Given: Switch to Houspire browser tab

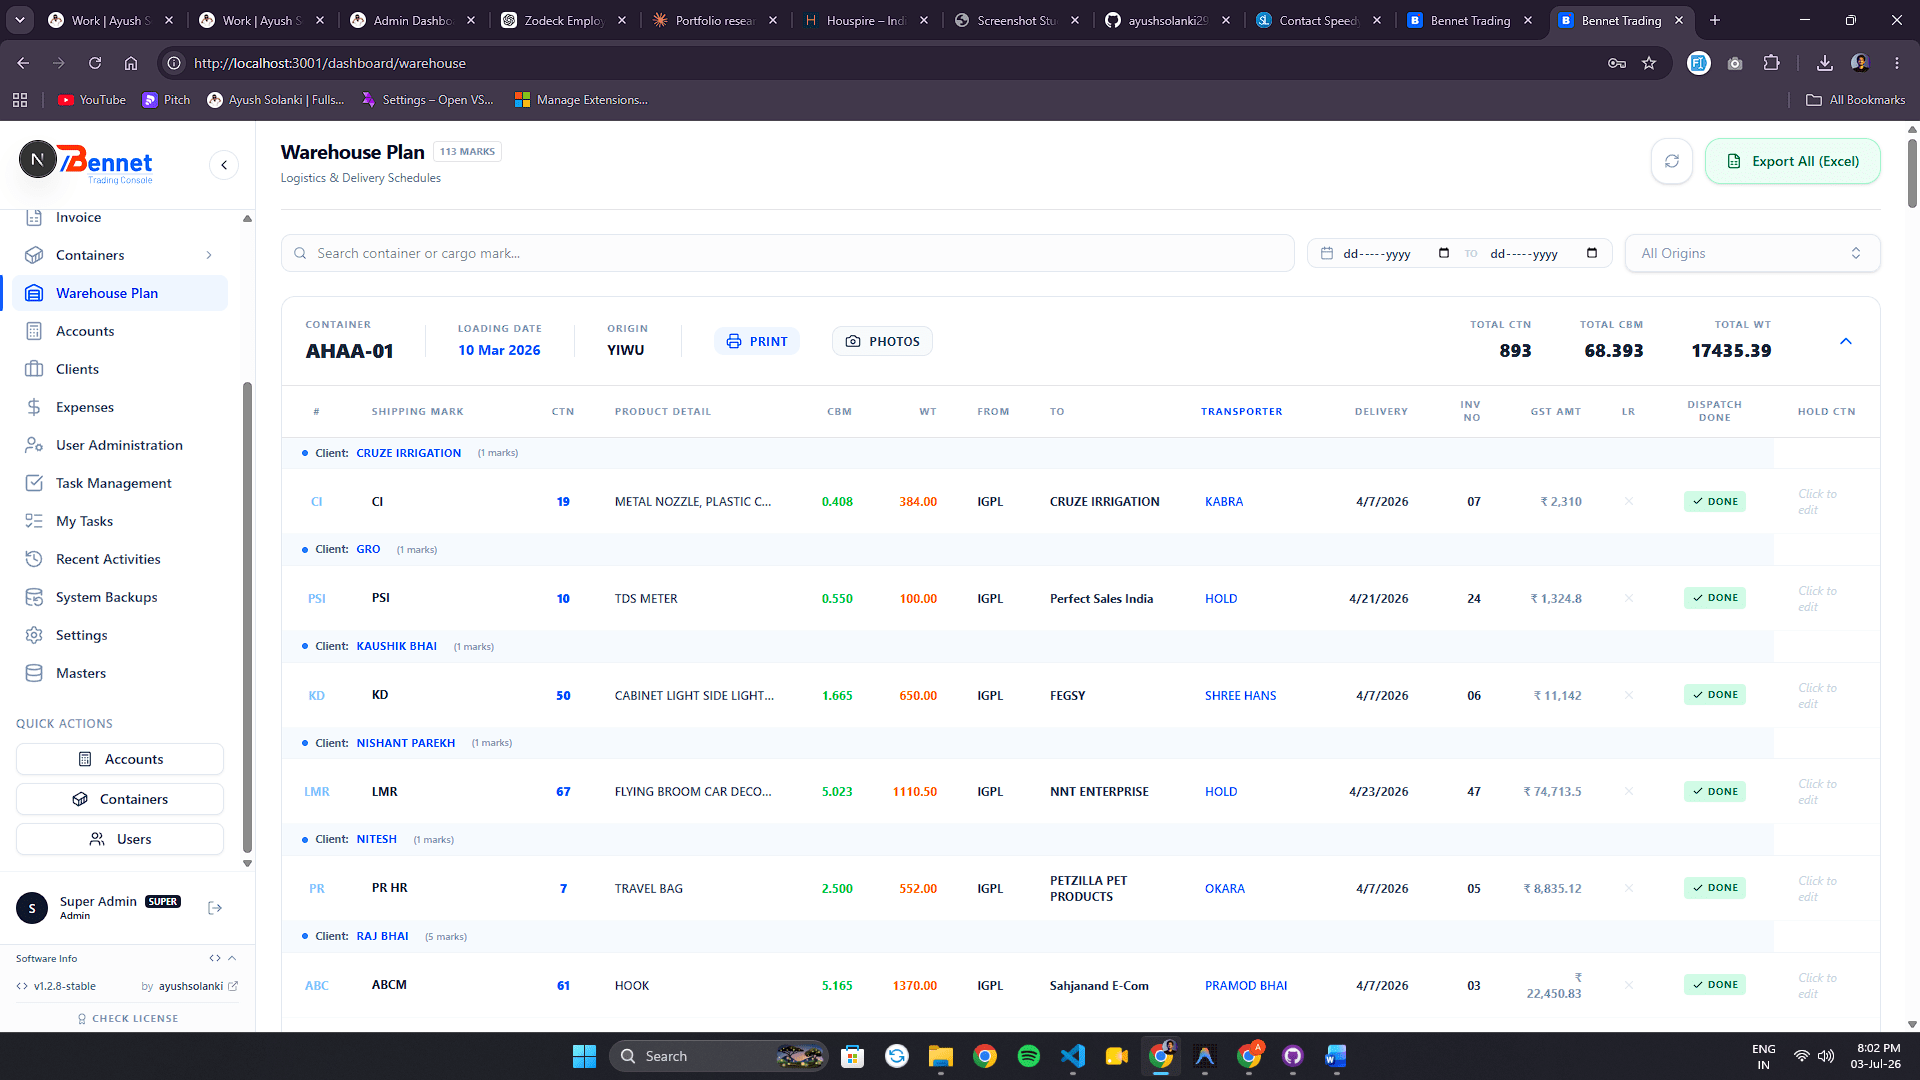Looking at the screenshot, I should [866, 20].
